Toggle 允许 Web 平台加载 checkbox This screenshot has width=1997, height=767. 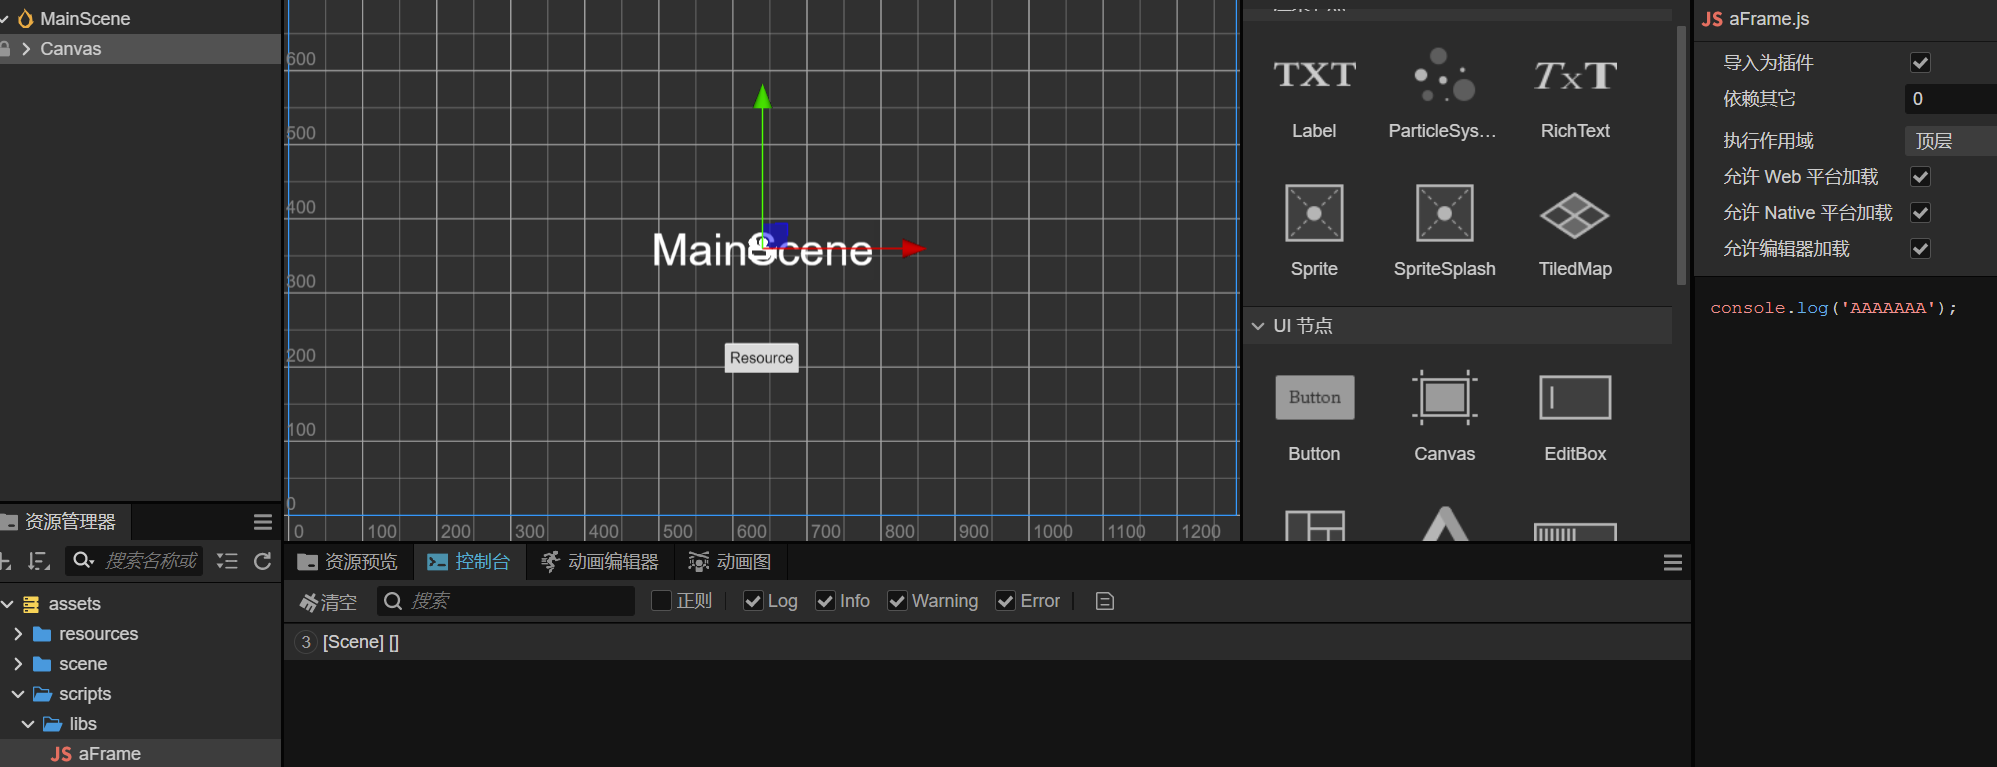tap(1920, 177)
